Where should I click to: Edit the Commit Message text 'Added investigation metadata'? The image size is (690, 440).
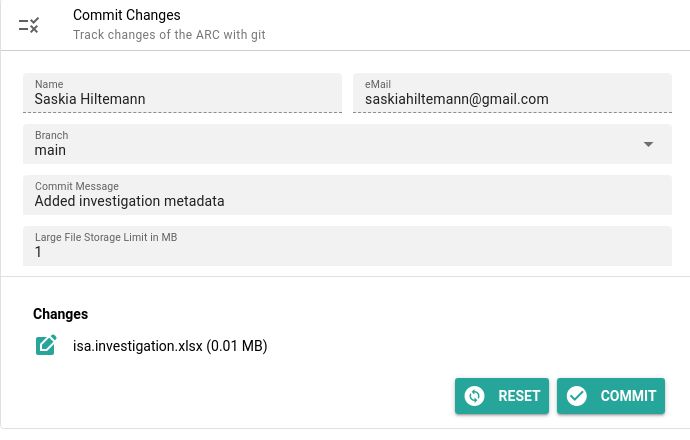(x=129, y=201)
